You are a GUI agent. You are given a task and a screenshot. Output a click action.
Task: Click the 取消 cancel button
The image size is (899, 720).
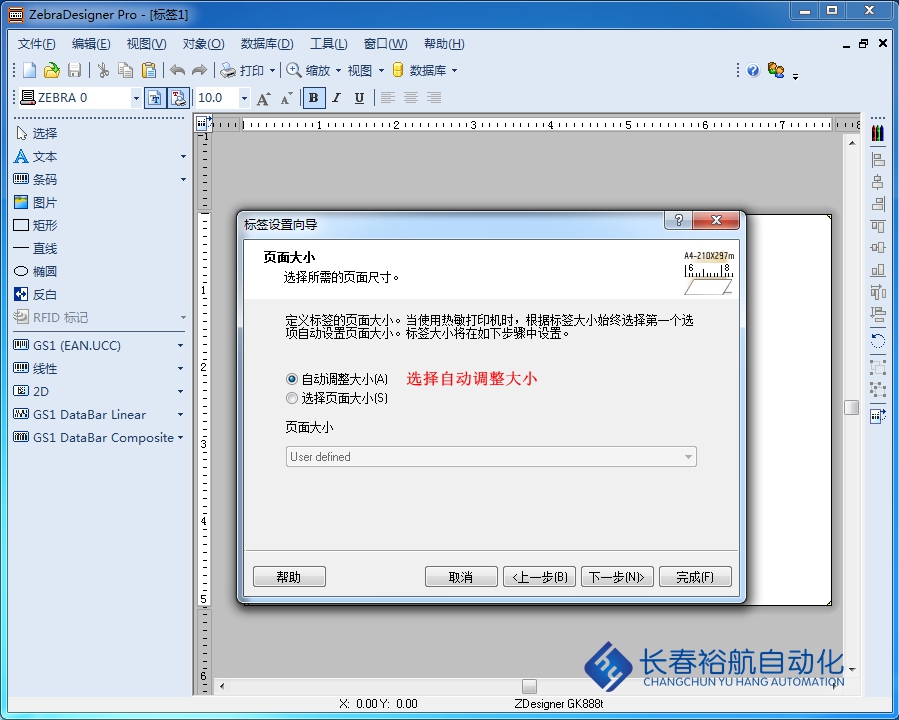[461, 577]
